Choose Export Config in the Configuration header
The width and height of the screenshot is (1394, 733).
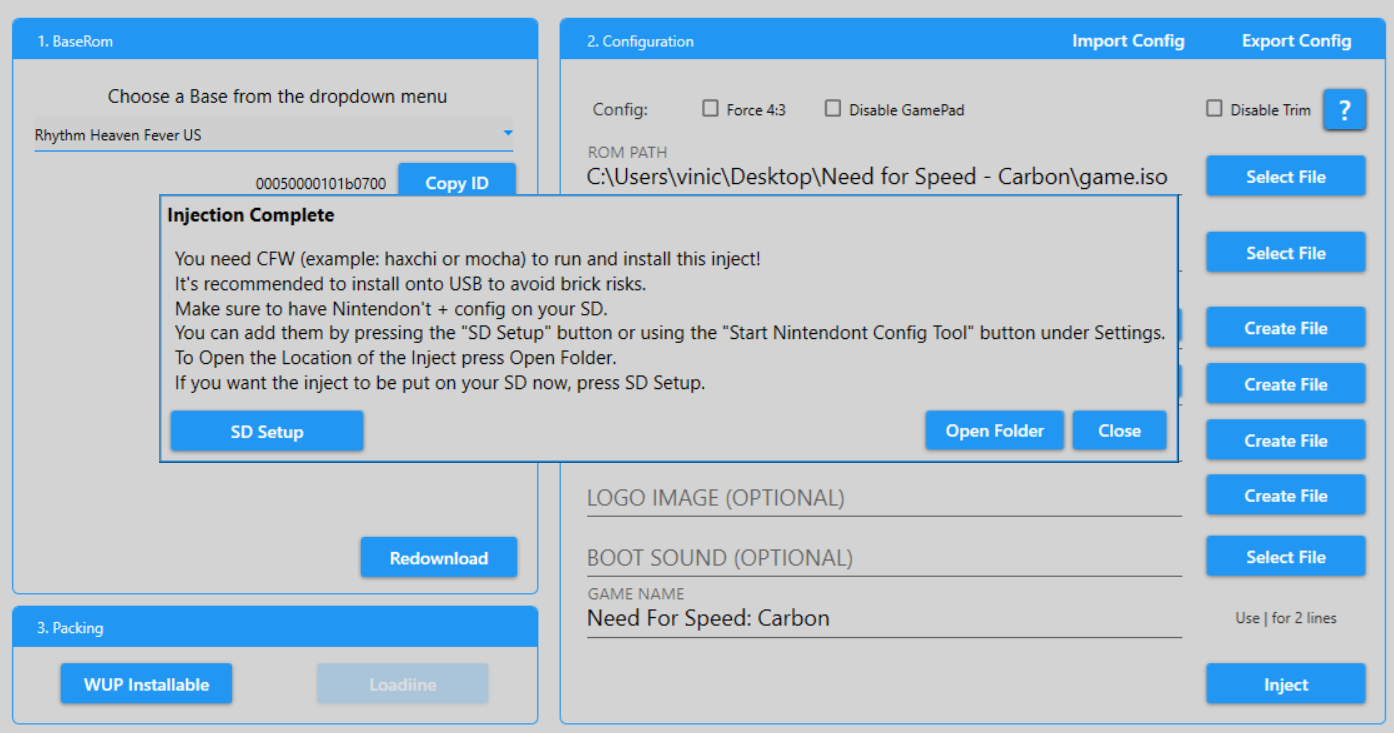pyautogui.click(x=1296, y=41)
